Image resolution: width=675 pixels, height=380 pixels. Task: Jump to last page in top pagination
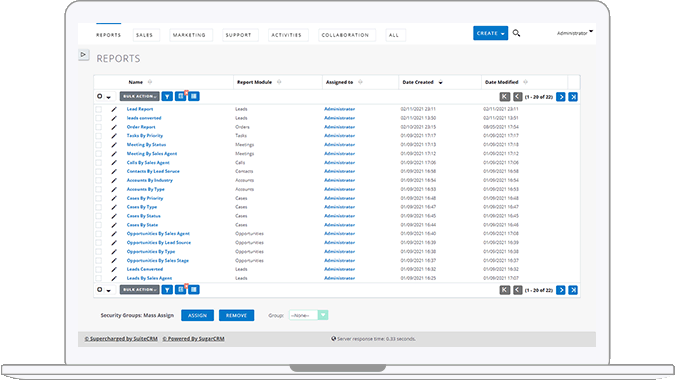573,97
